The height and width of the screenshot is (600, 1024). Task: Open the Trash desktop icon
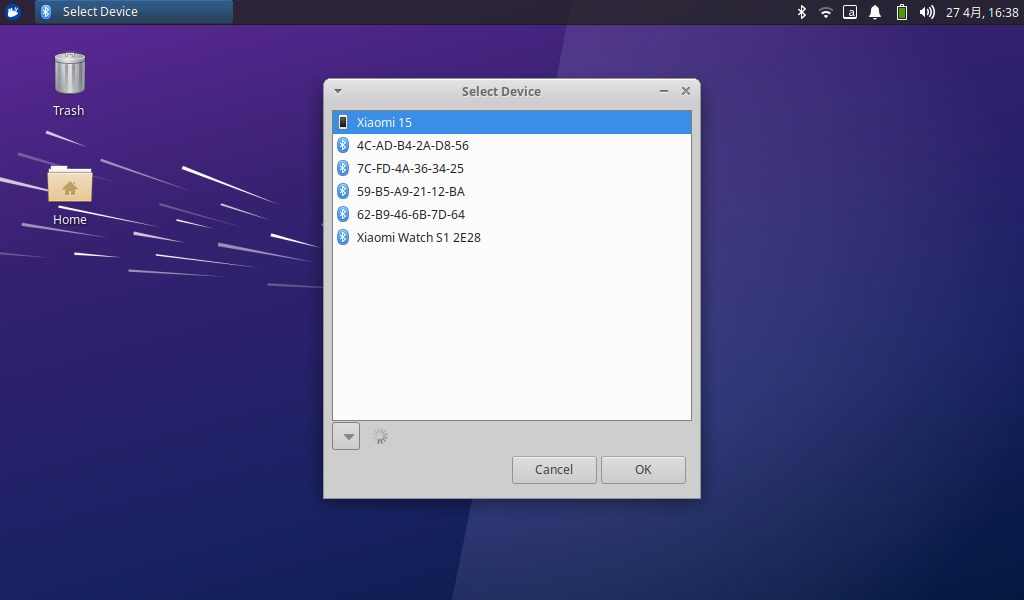coord(69,75)
